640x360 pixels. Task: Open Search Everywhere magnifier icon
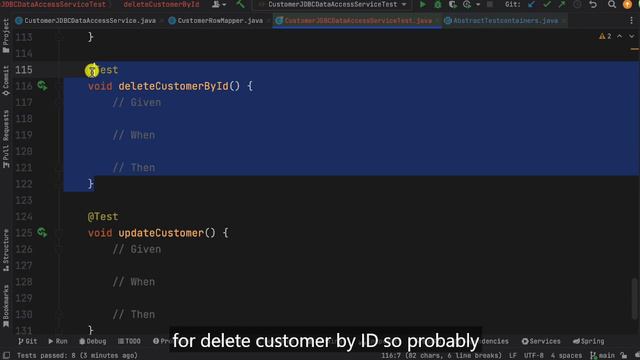click(x=611, y=4)
